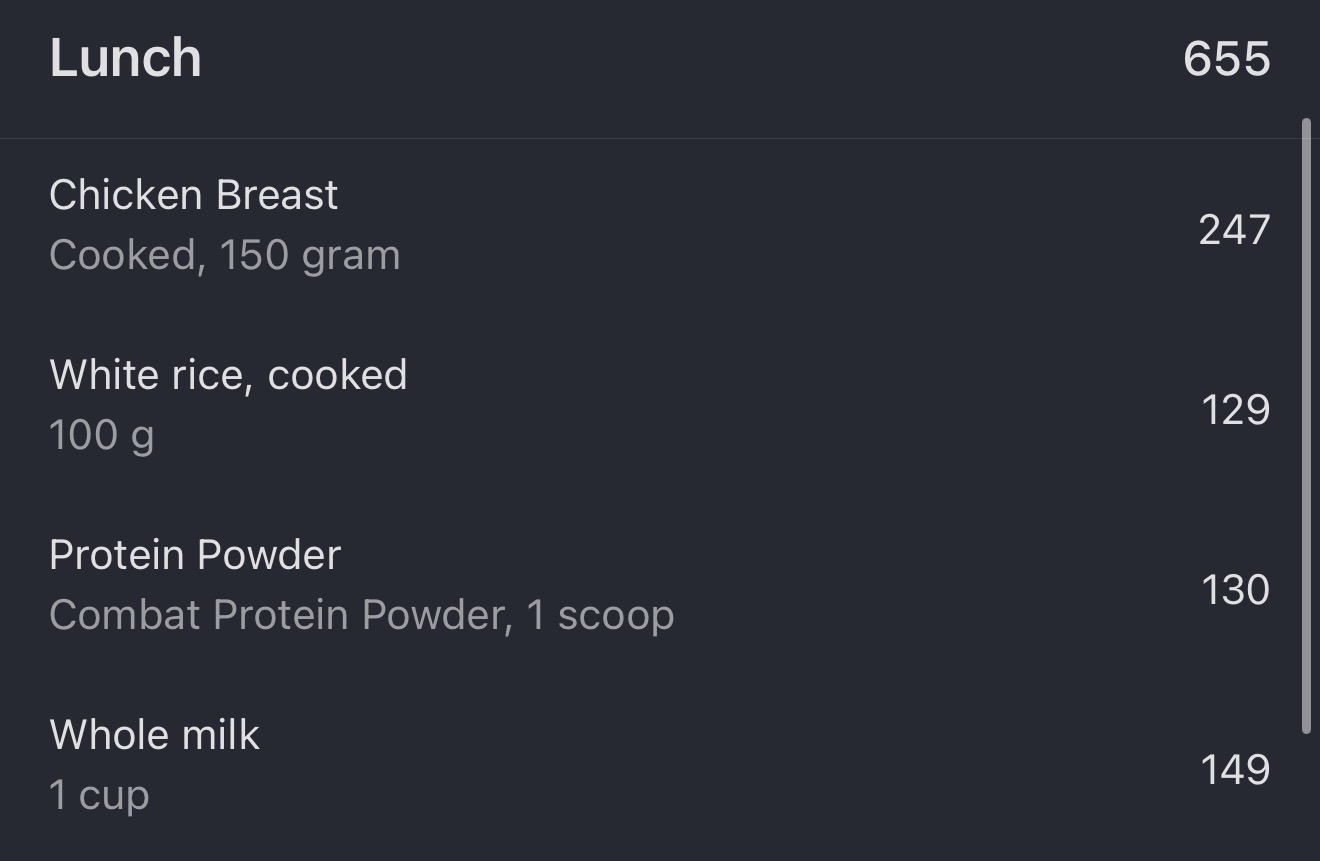
Task: Click the word "cooked" in the rice title
Action: (x=337, y=376)
